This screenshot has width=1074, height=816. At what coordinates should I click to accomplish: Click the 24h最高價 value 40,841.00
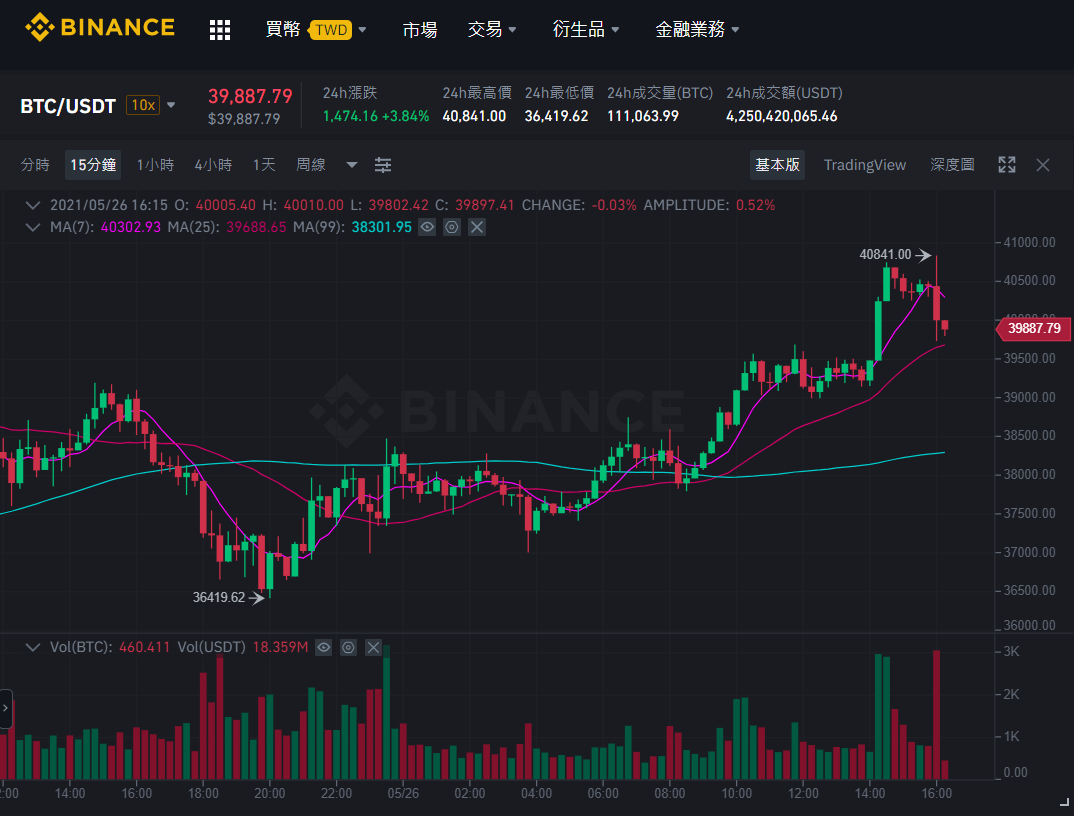[x=474, y=116]
